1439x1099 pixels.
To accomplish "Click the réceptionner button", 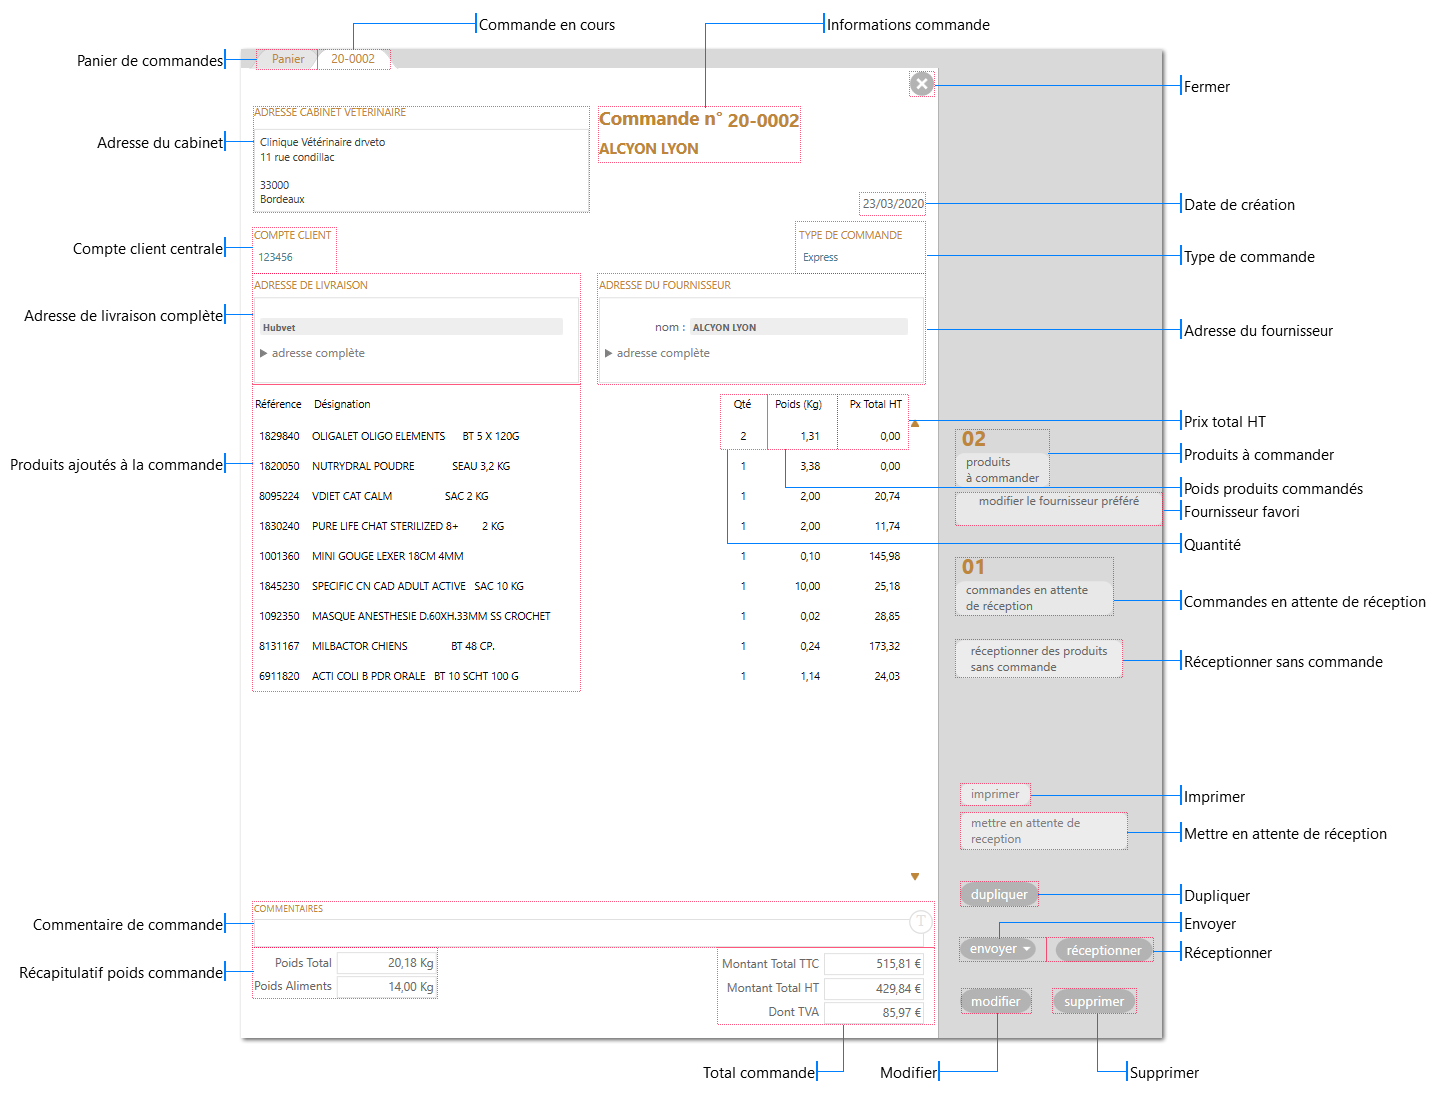I will point(1104,950).
